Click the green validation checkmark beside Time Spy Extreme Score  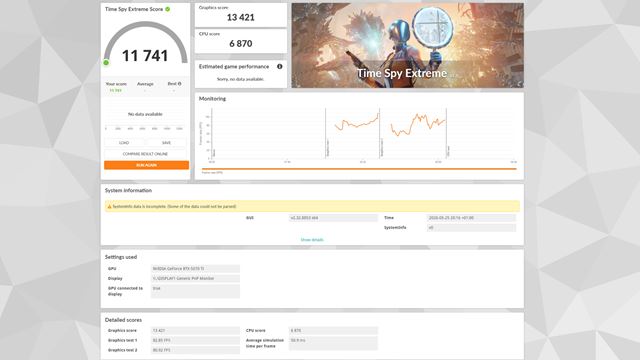(167, 9)
